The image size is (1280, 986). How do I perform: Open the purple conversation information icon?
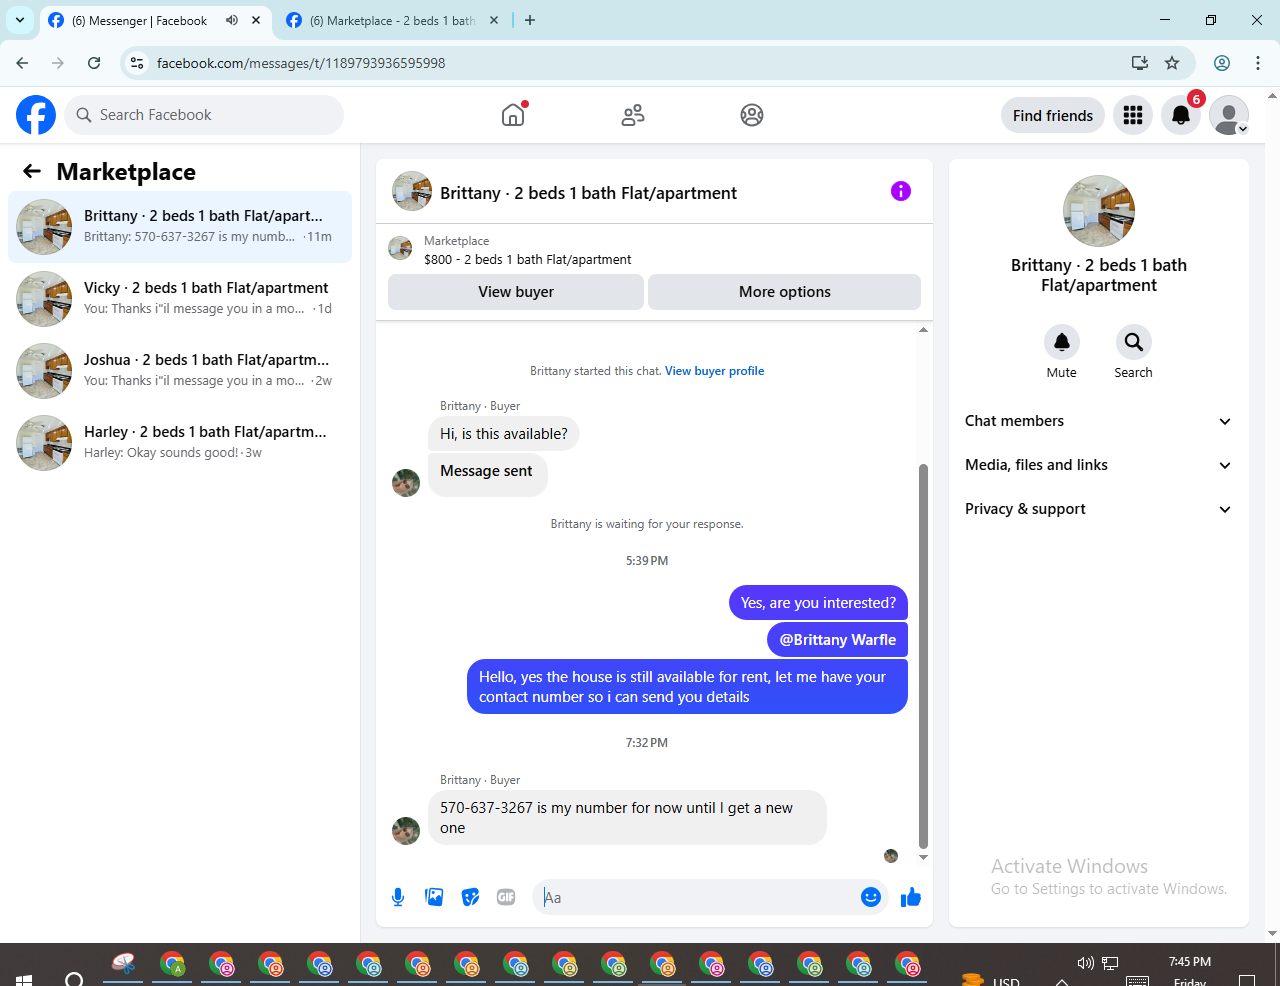coord(901,191)
